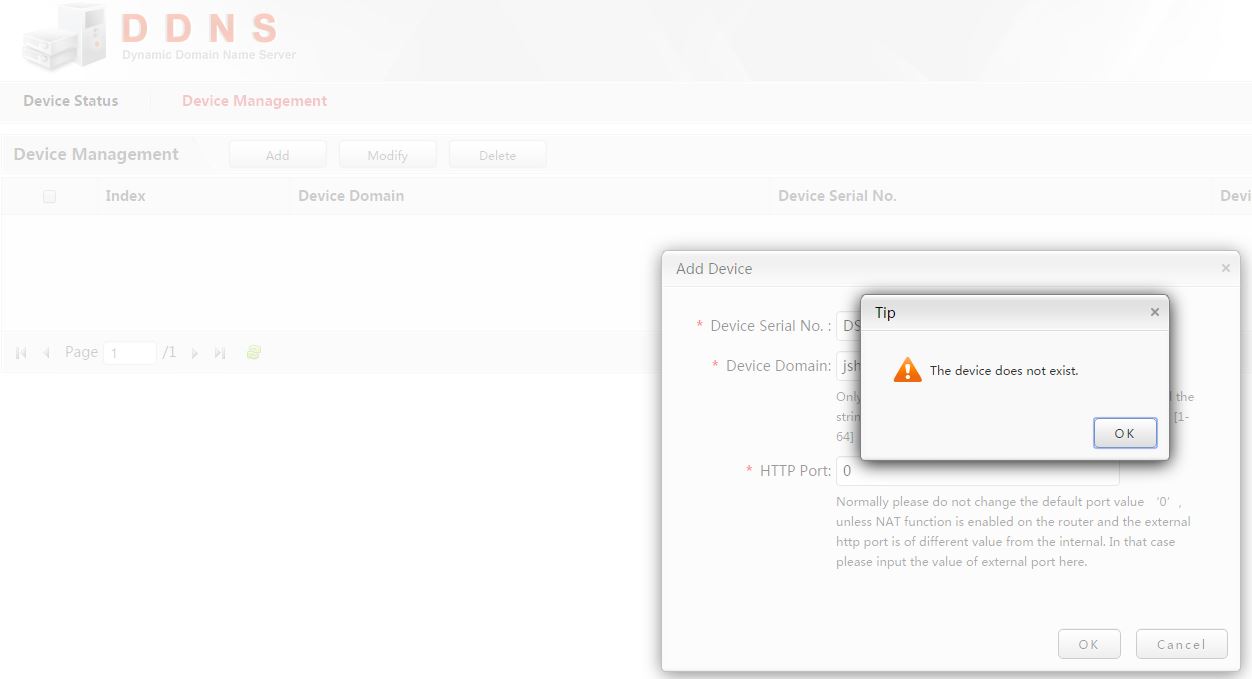Click the green refresh icon

tap(254, 352)
